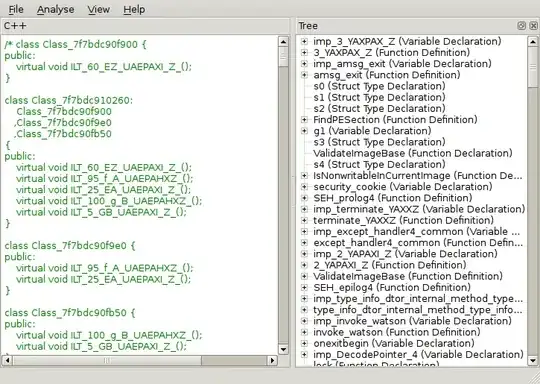Expand IsNonwritableInCurrentImage node
The image size is (540, 384).
[304, 175]
